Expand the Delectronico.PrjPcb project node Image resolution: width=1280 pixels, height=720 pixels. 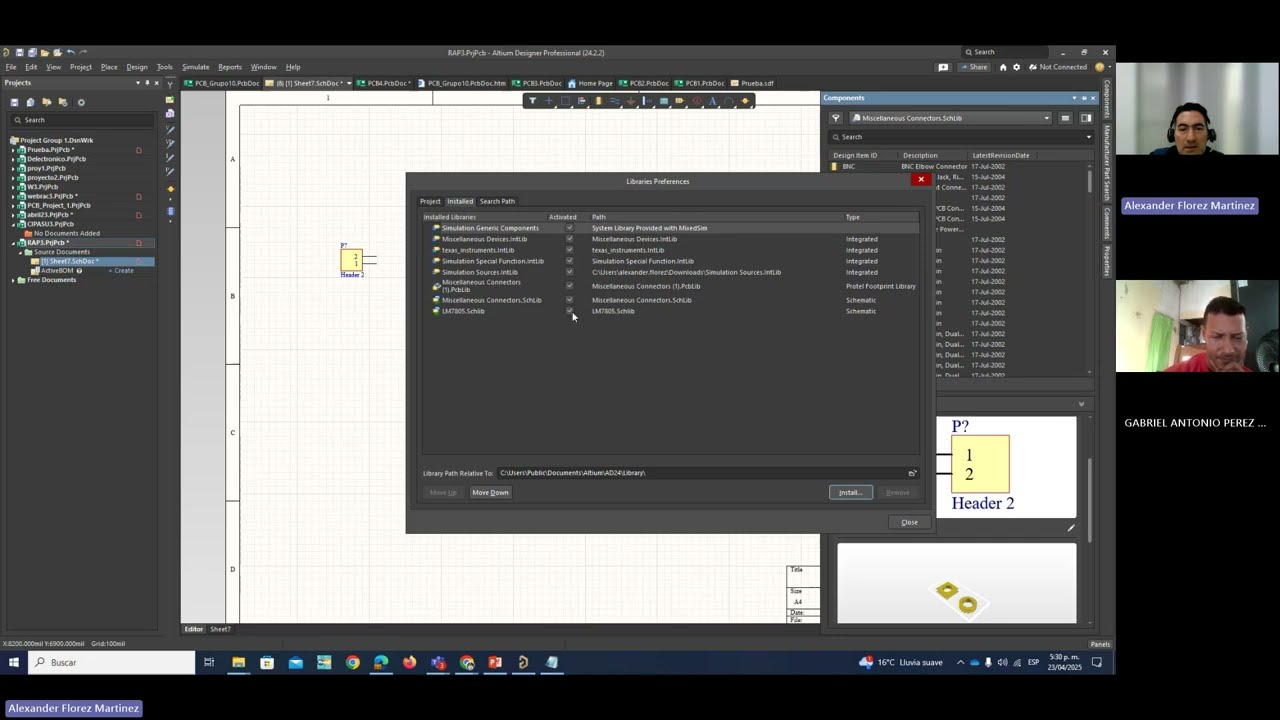(13, 159)
